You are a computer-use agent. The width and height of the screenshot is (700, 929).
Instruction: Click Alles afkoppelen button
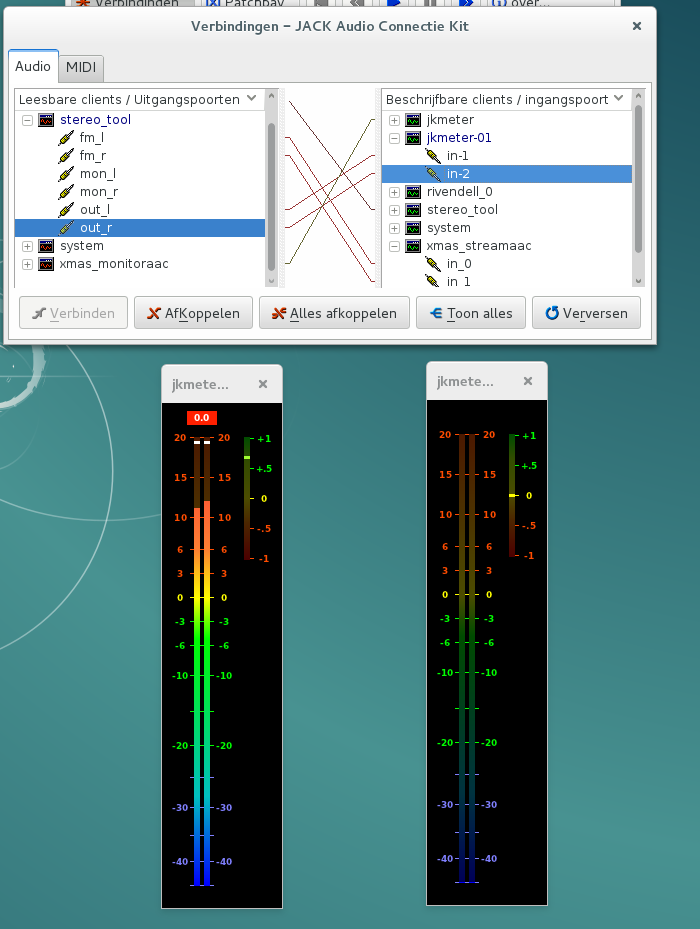(x=334, y=313)
